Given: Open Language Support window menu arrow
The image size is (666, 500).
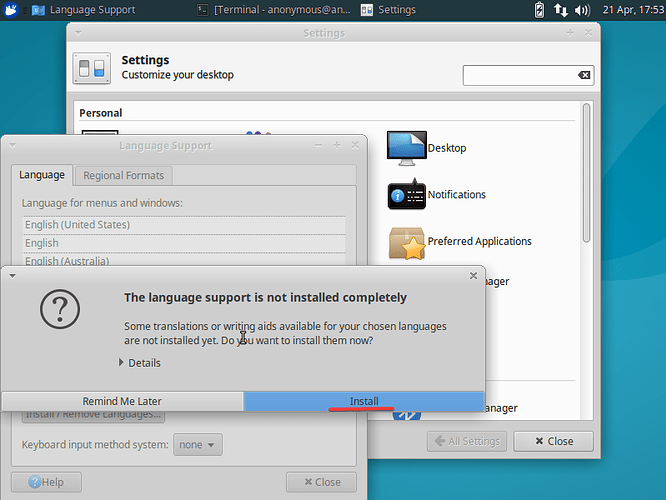Looking at the screenshot, I should point(12,145).
